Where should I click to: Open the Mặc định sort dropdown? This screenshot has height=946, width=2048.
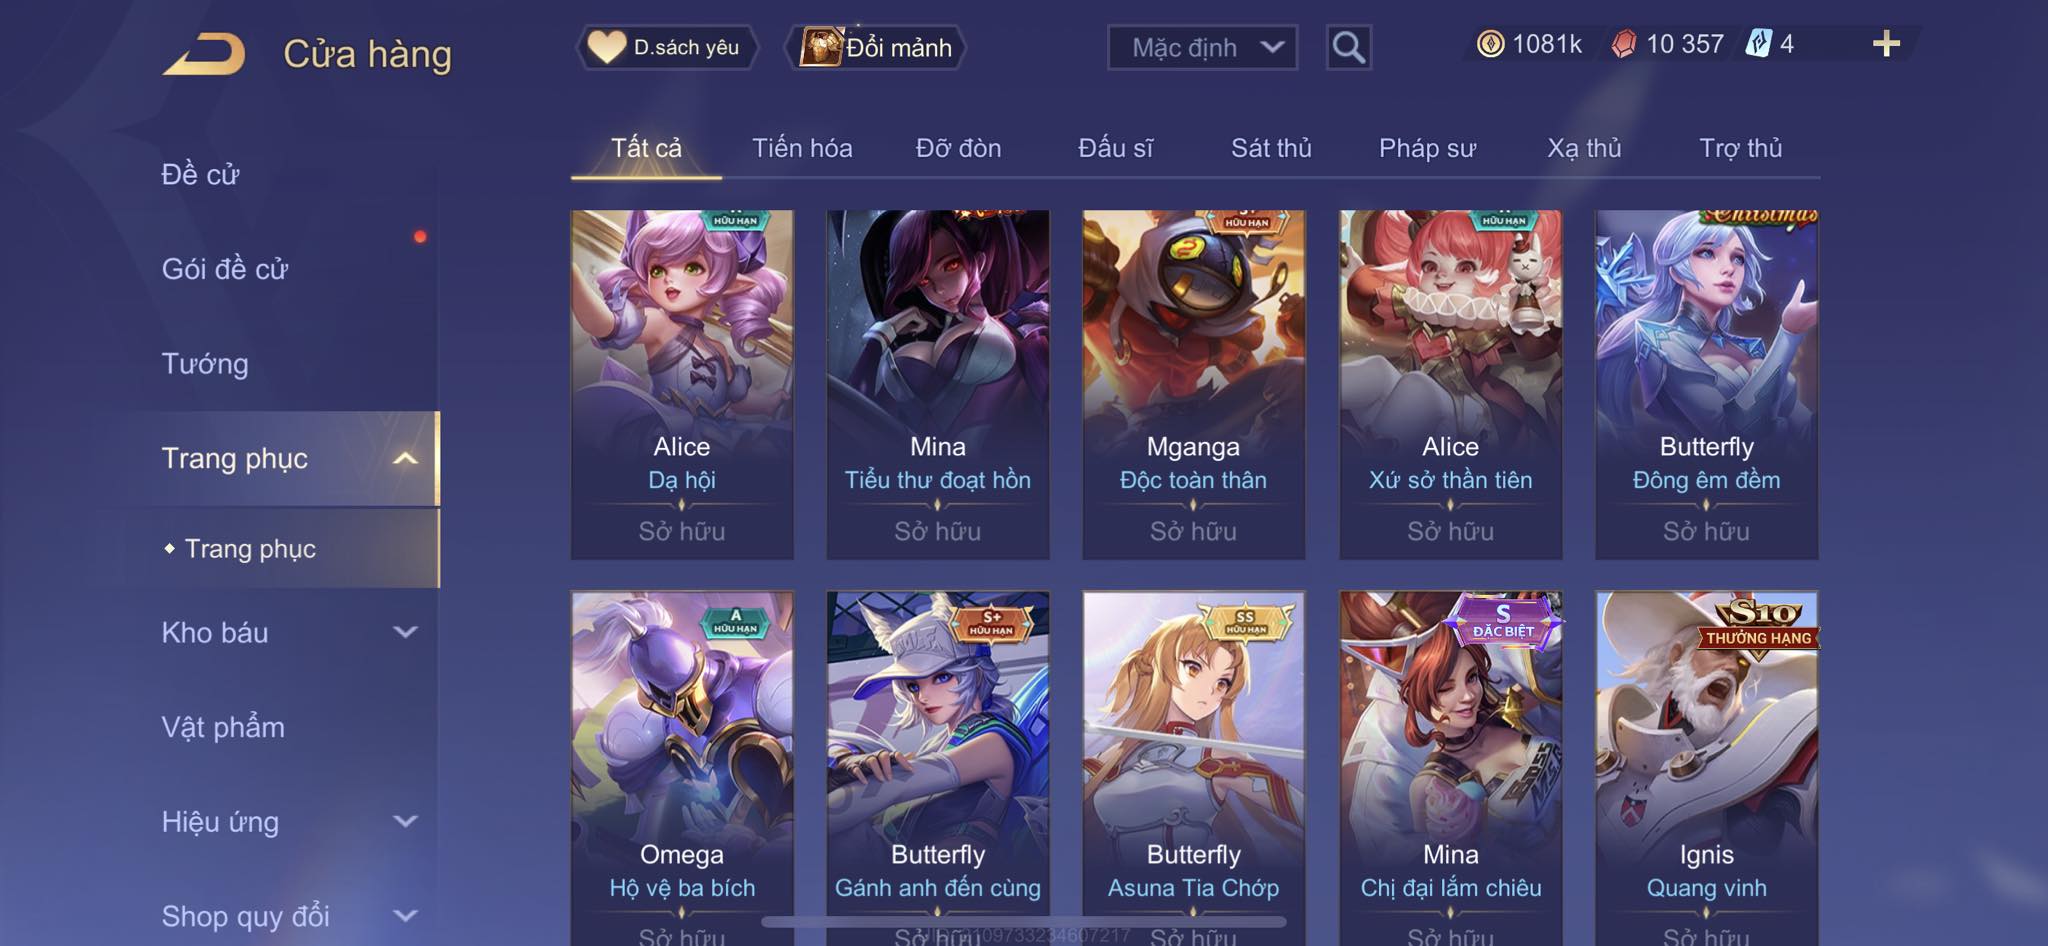1202,47
